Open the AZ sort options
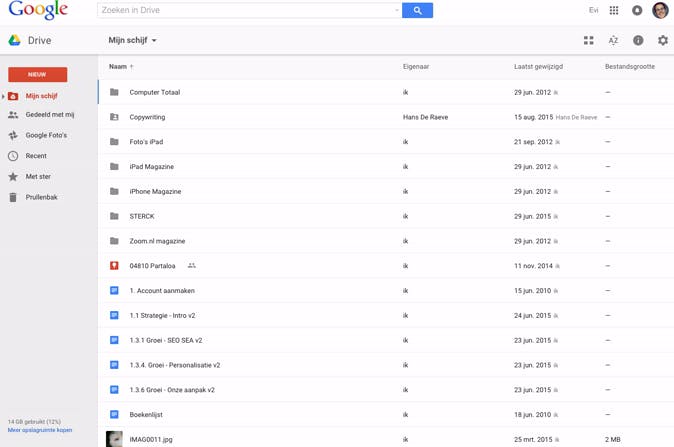Screen dimensions: 674x447 613,40
